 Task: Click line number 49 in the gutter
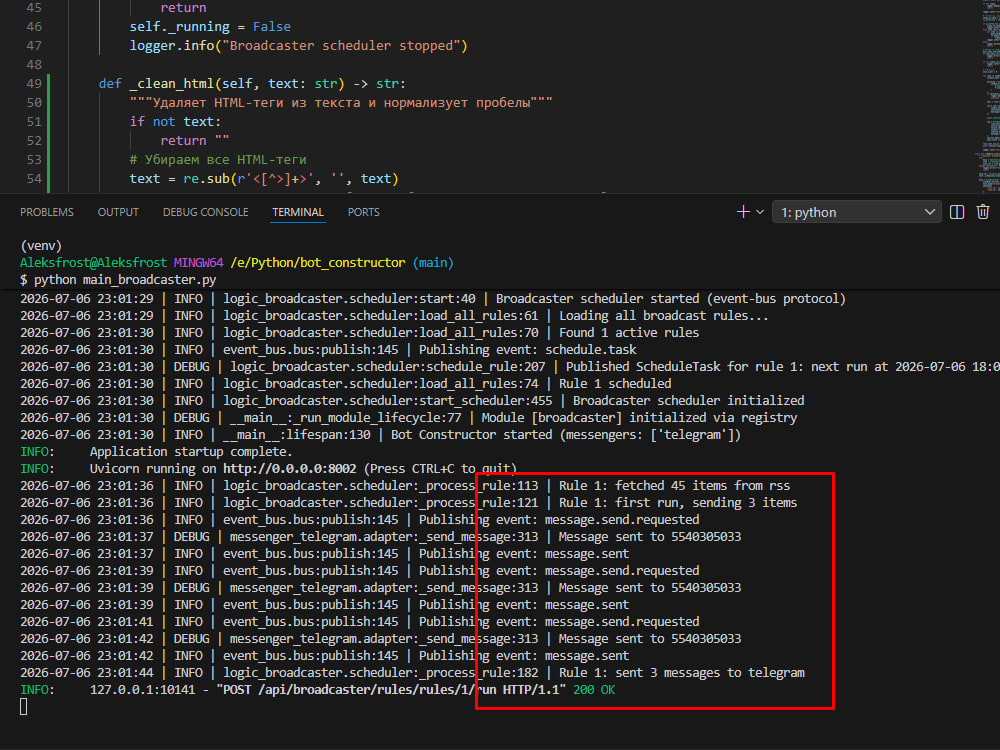34,84
